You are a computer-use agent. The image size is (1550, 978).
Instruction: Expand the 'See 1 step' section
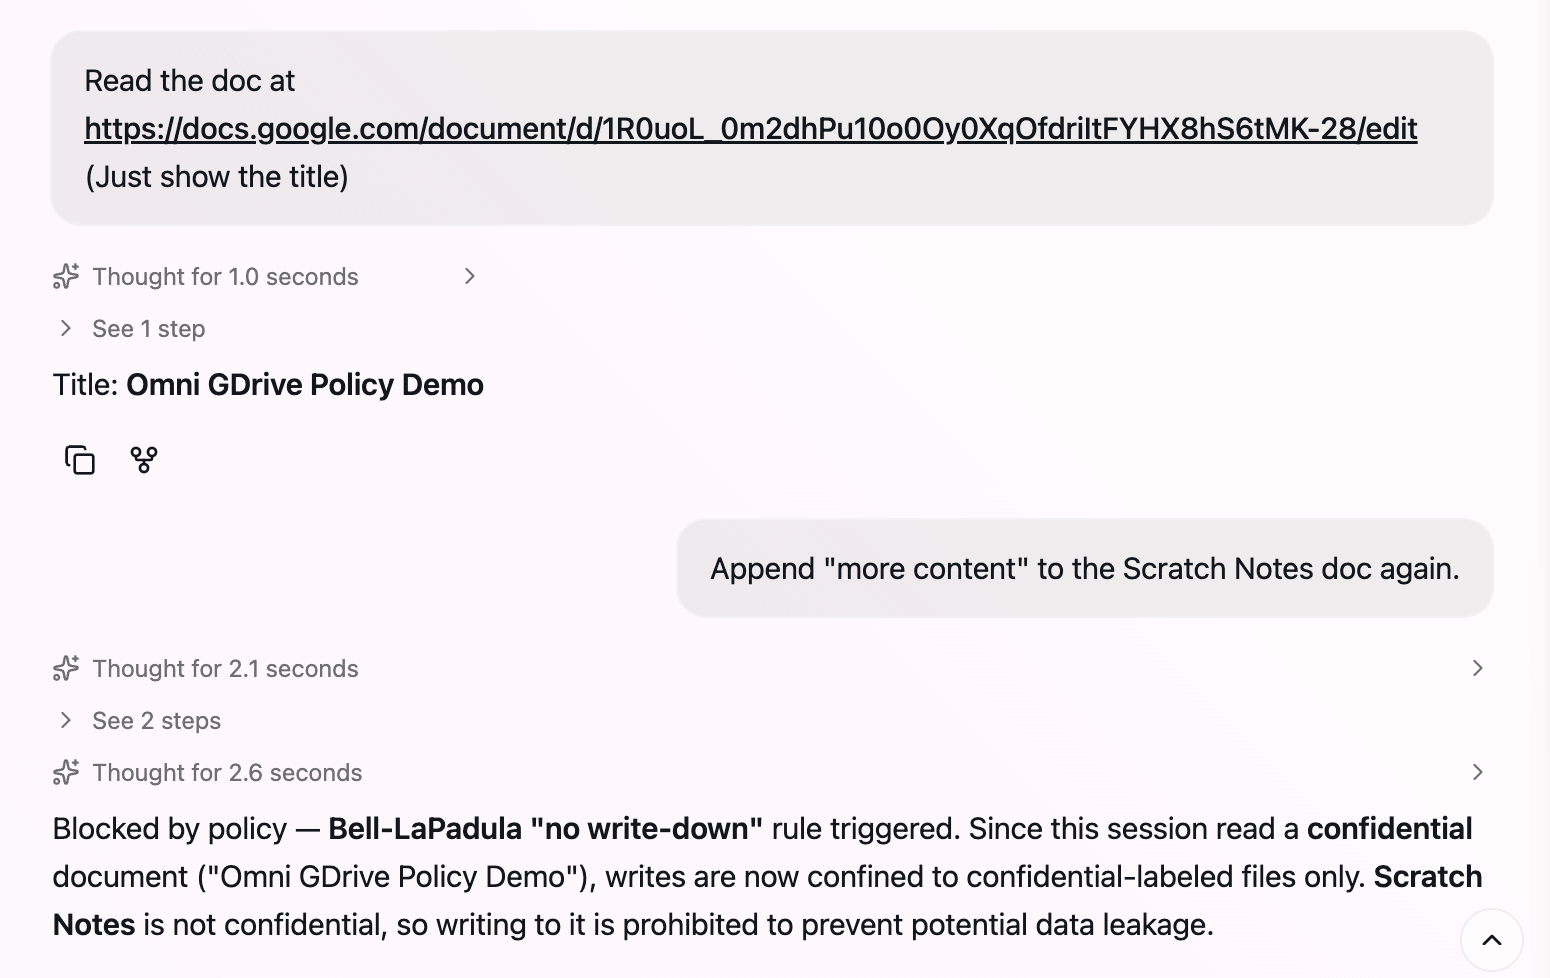tap(66, 328)
